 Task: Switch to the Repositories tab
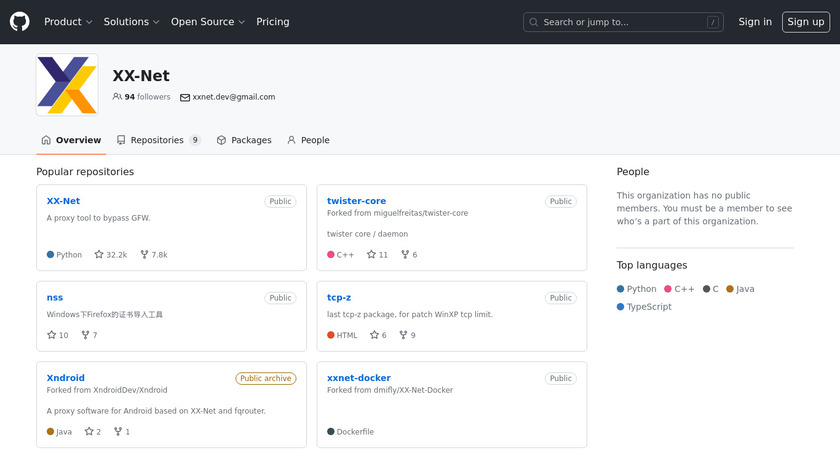point(158,140)
